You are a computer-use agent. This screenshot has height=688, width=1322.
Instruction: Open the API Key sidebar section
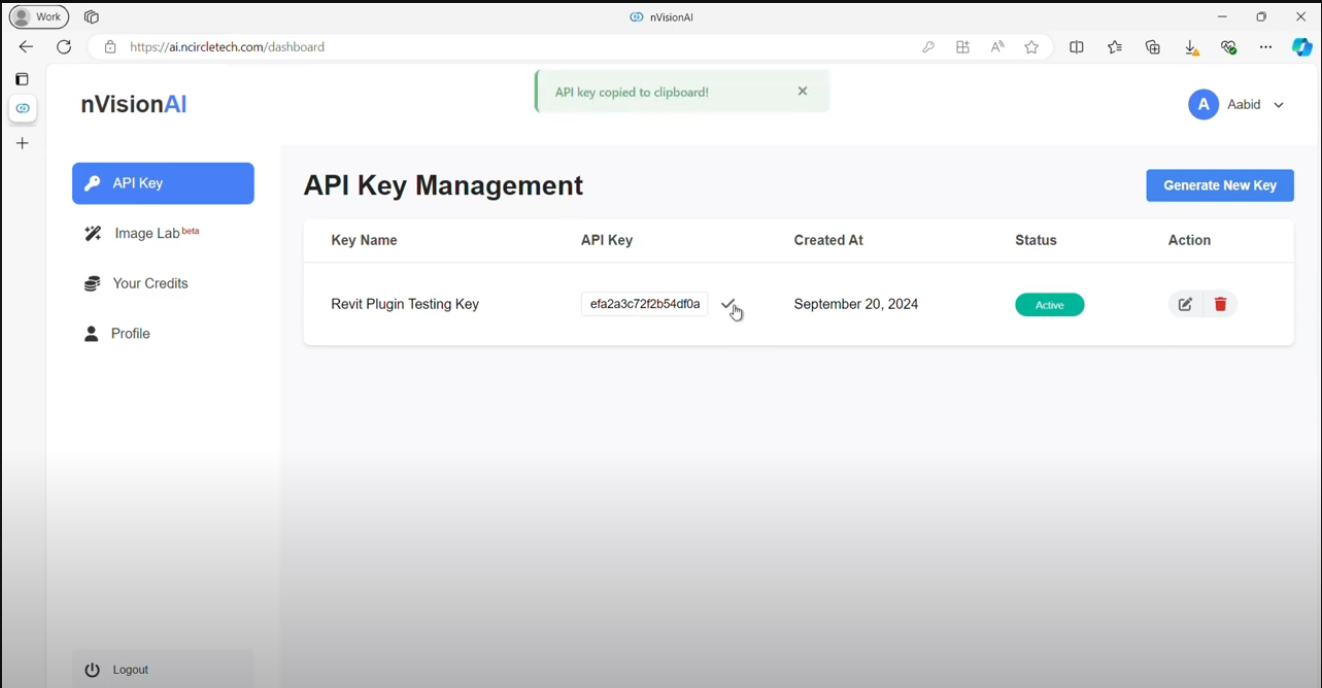(163, 183)
